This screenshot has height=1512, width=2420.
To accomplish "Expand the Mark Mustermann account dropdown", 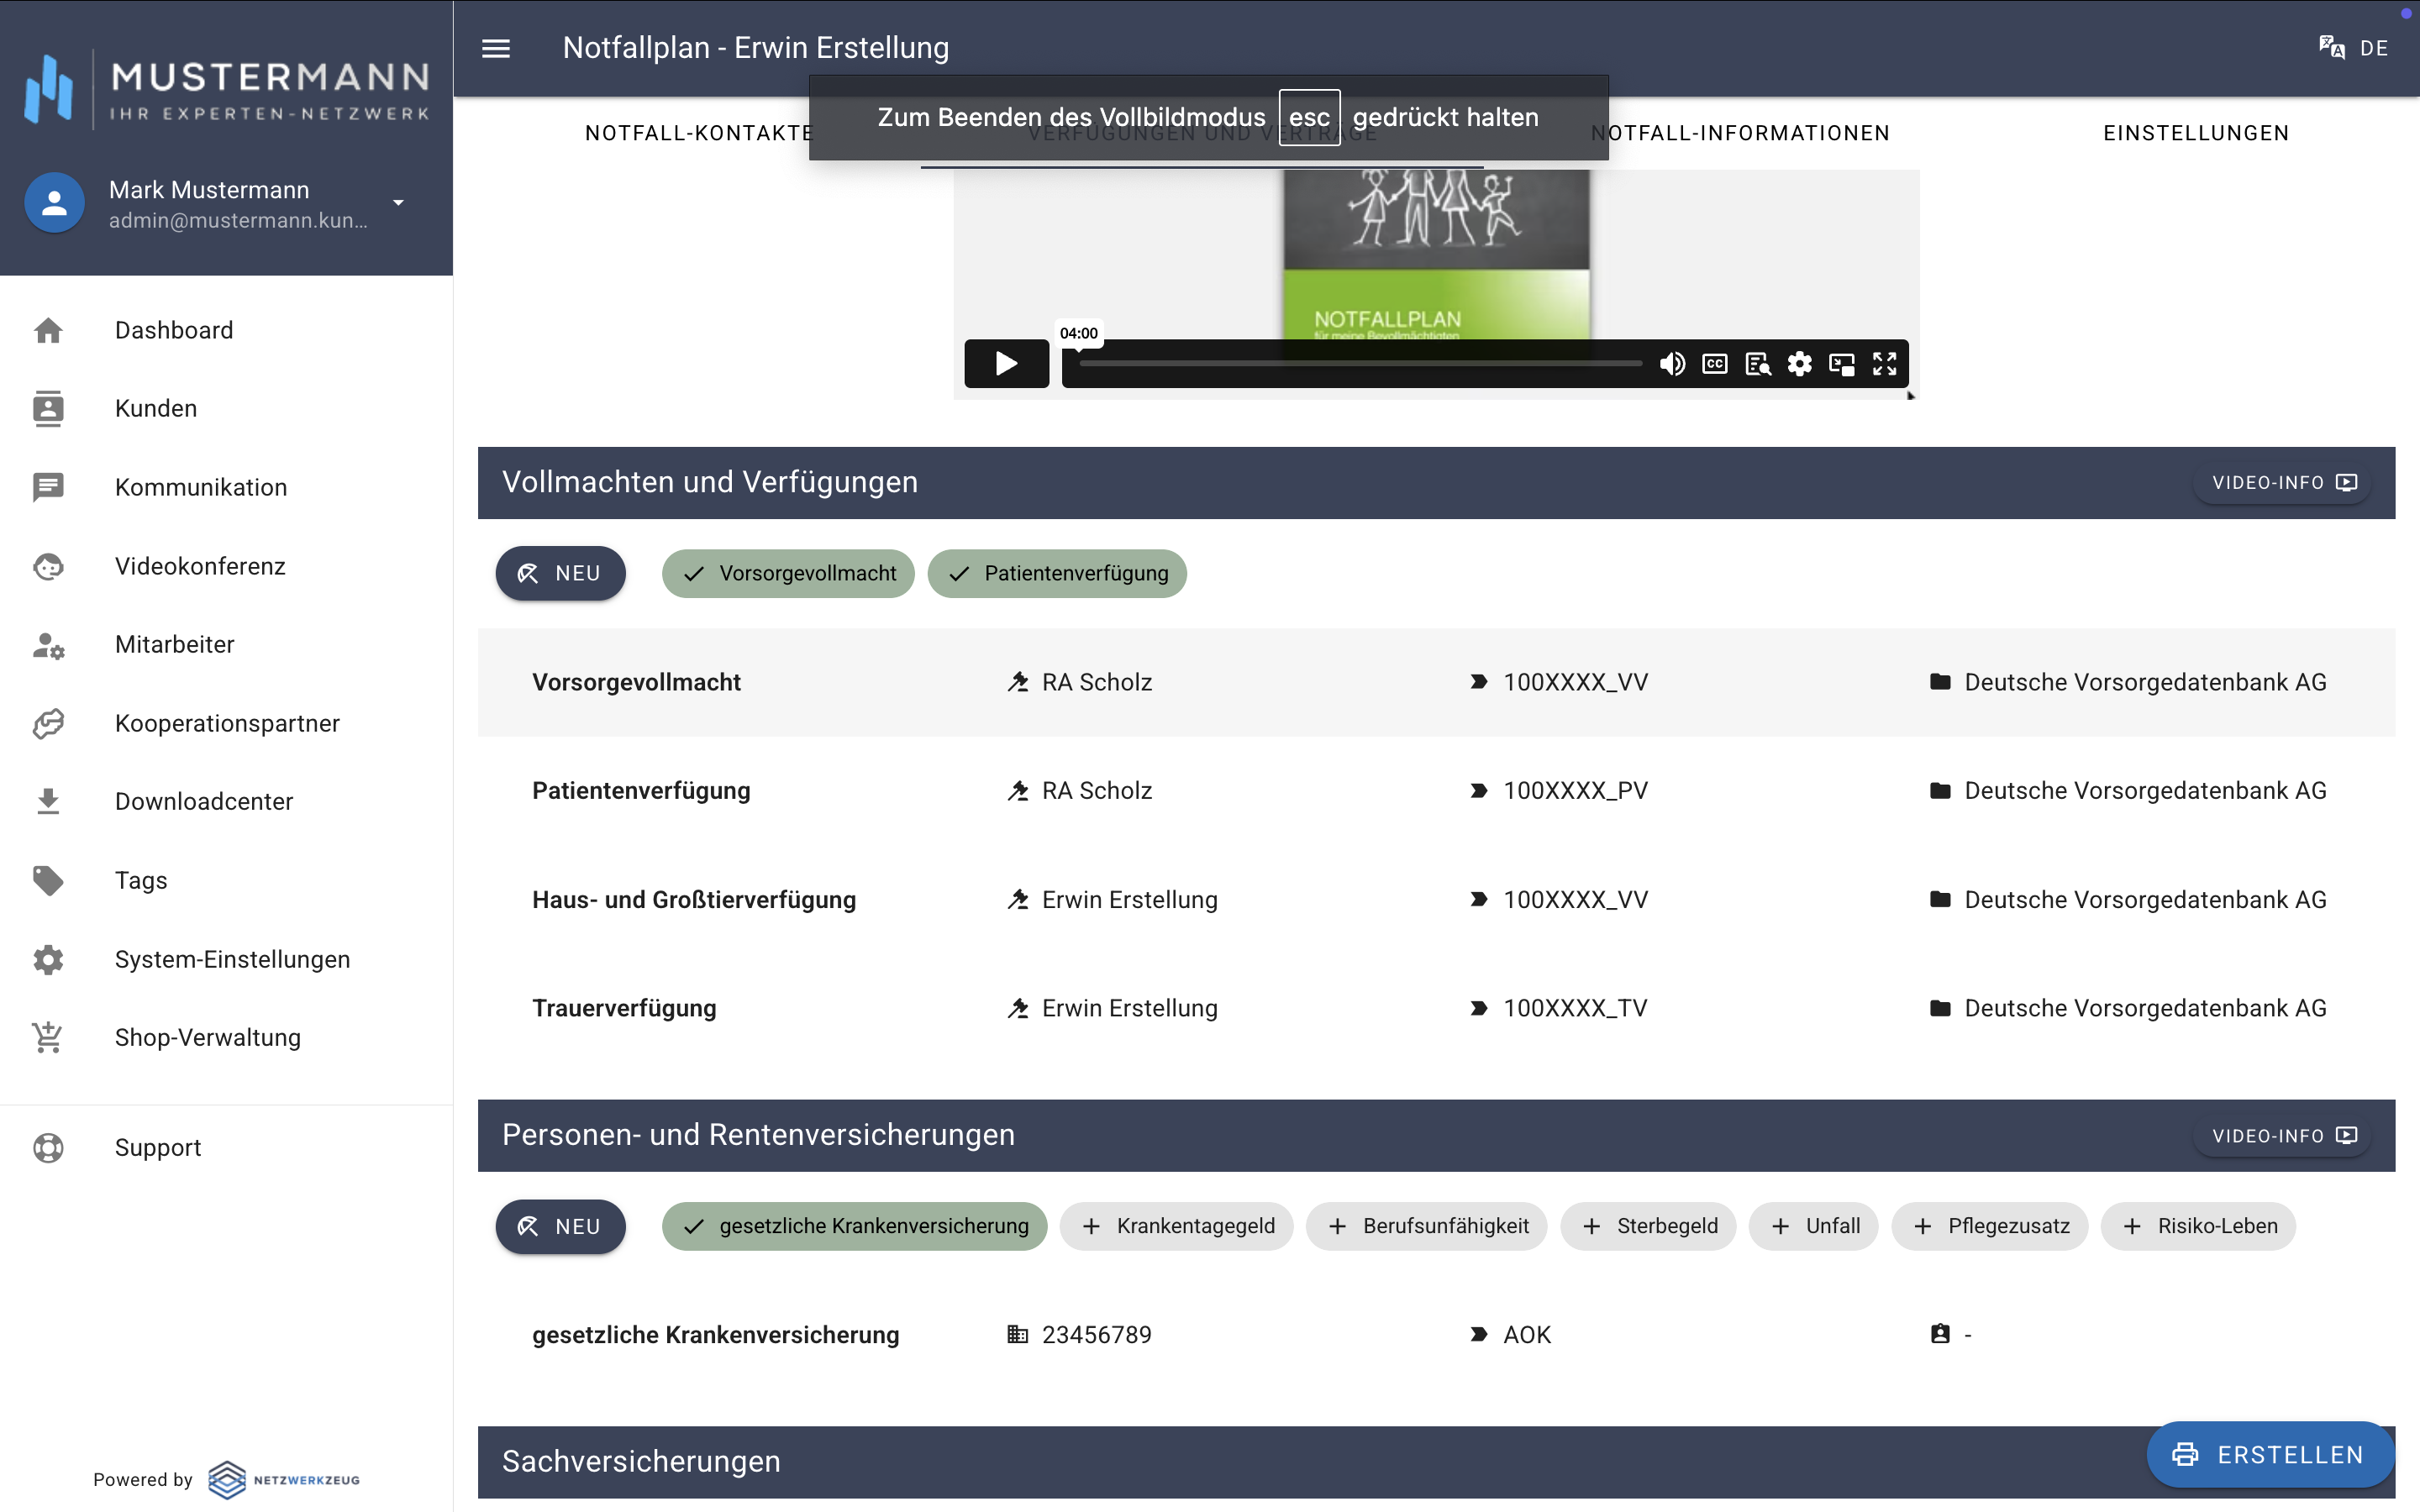I will 399,203.
